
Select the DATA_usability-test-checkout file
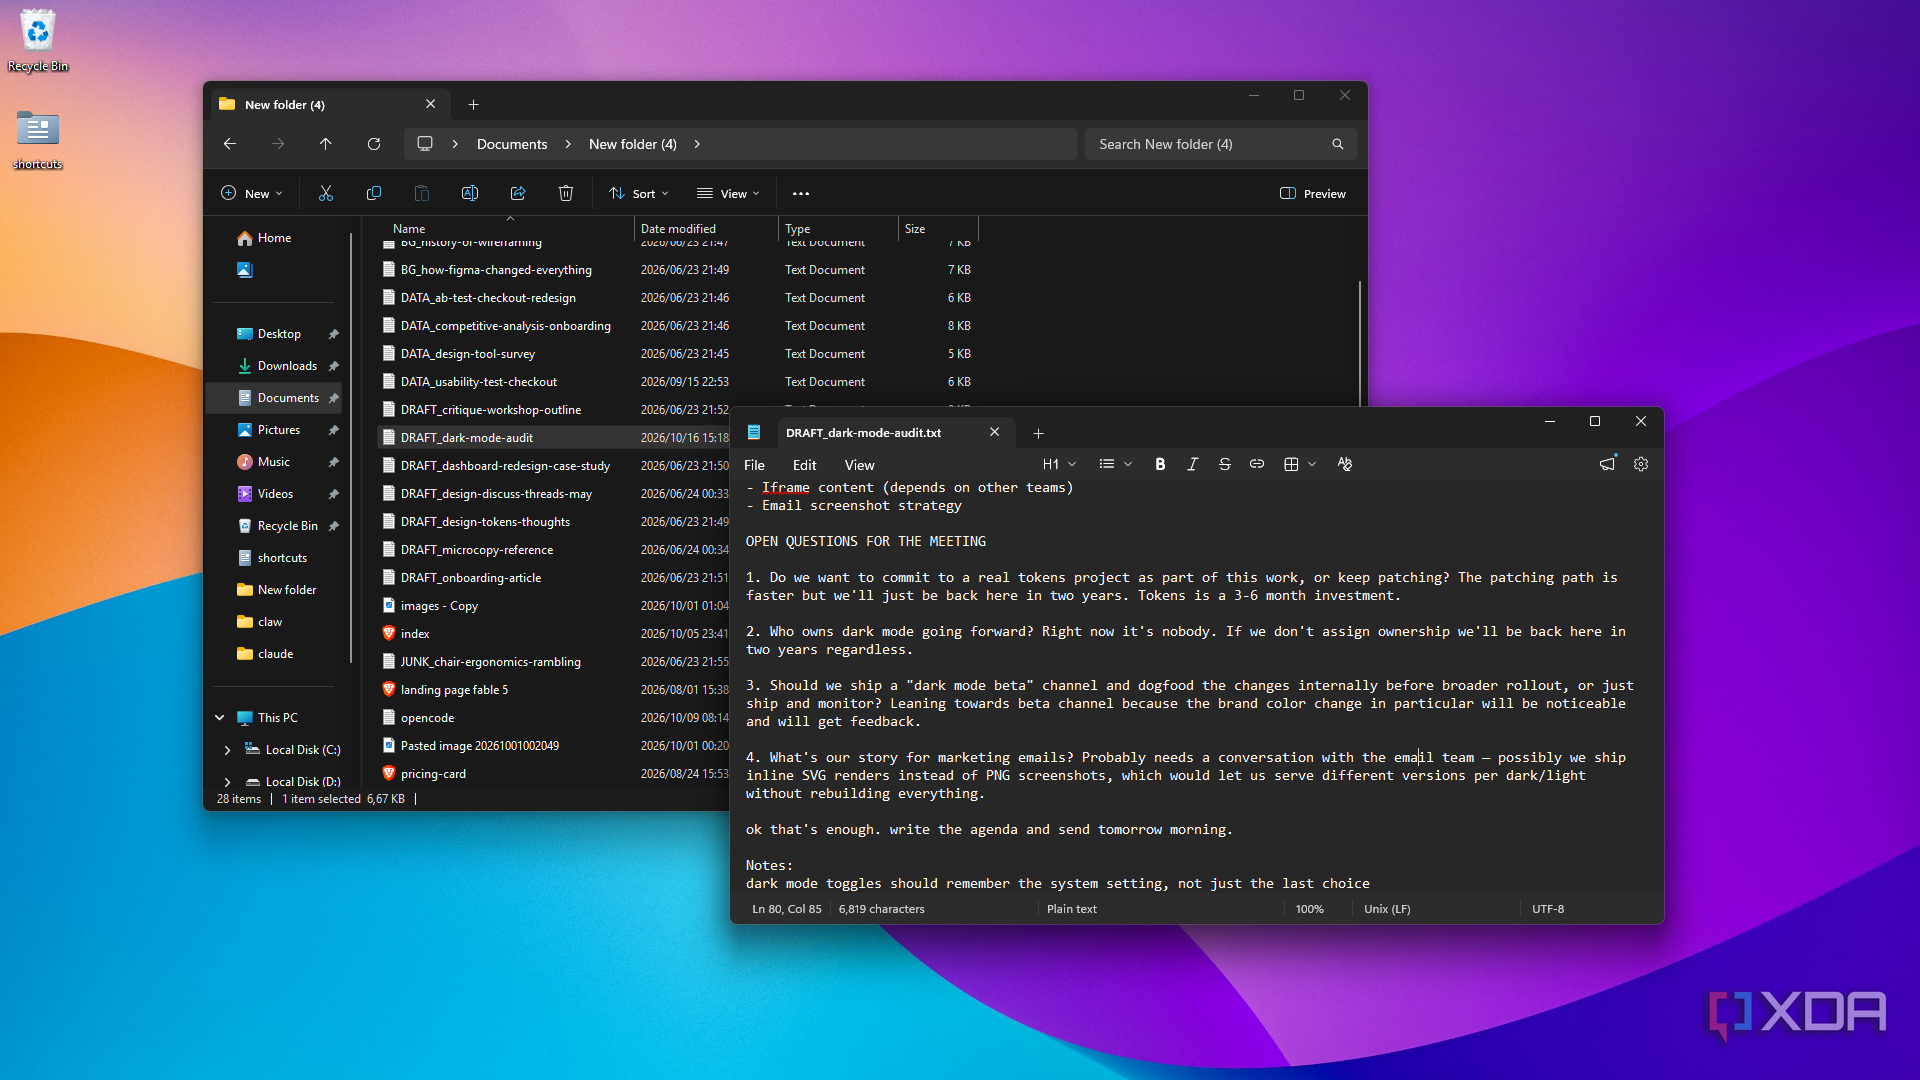pyautogui.click(x=479, y=382)
